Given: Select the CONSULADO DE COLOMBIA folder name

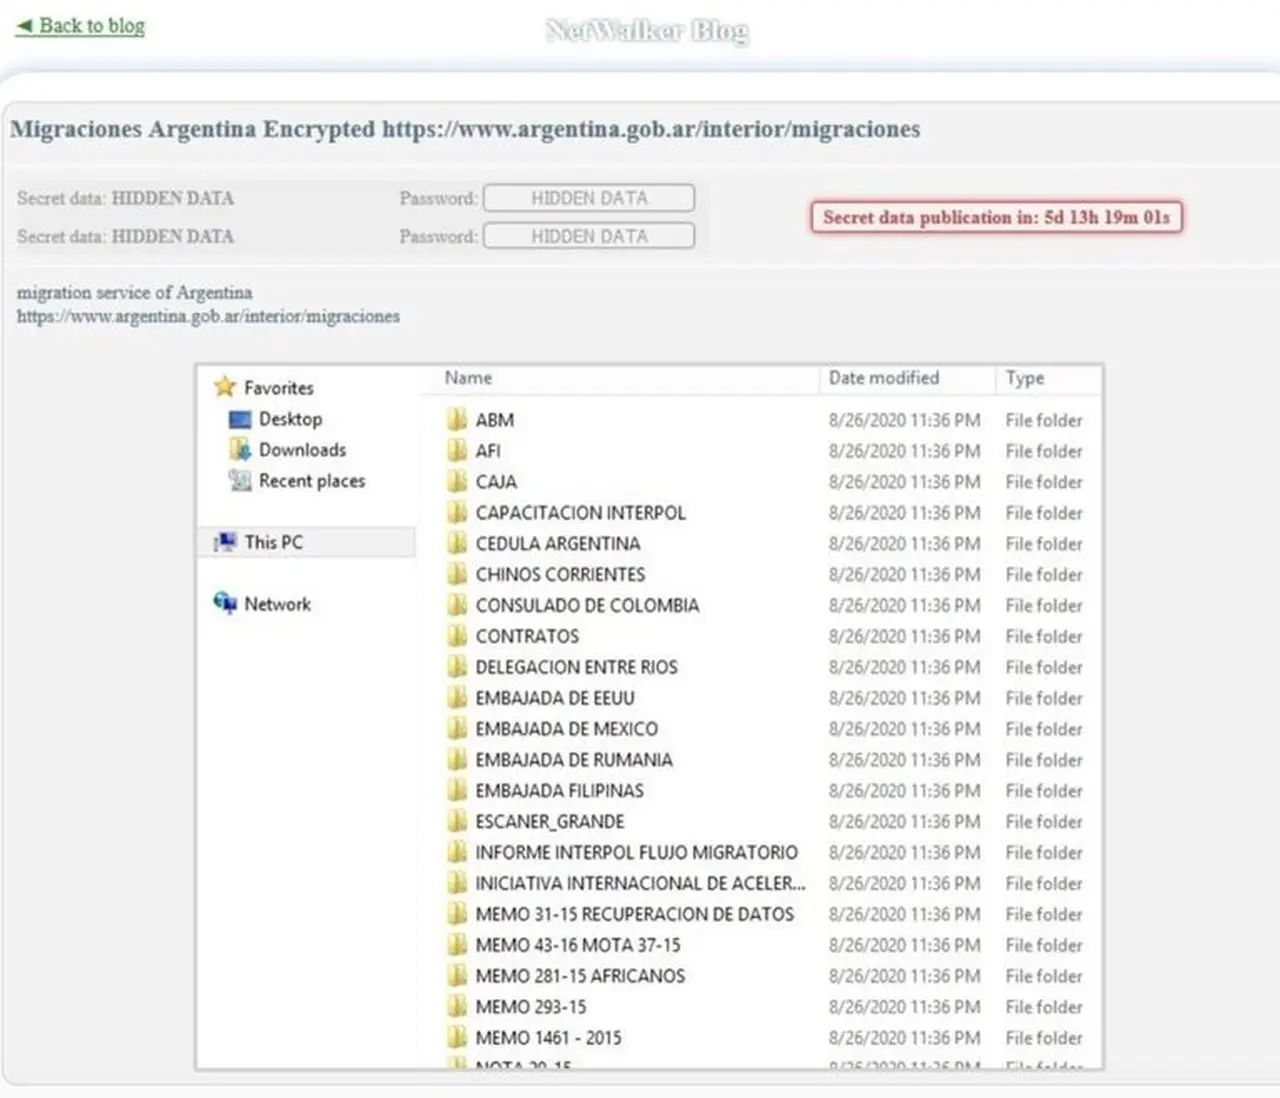Looking at the screenshot, I should coord(587,606).
